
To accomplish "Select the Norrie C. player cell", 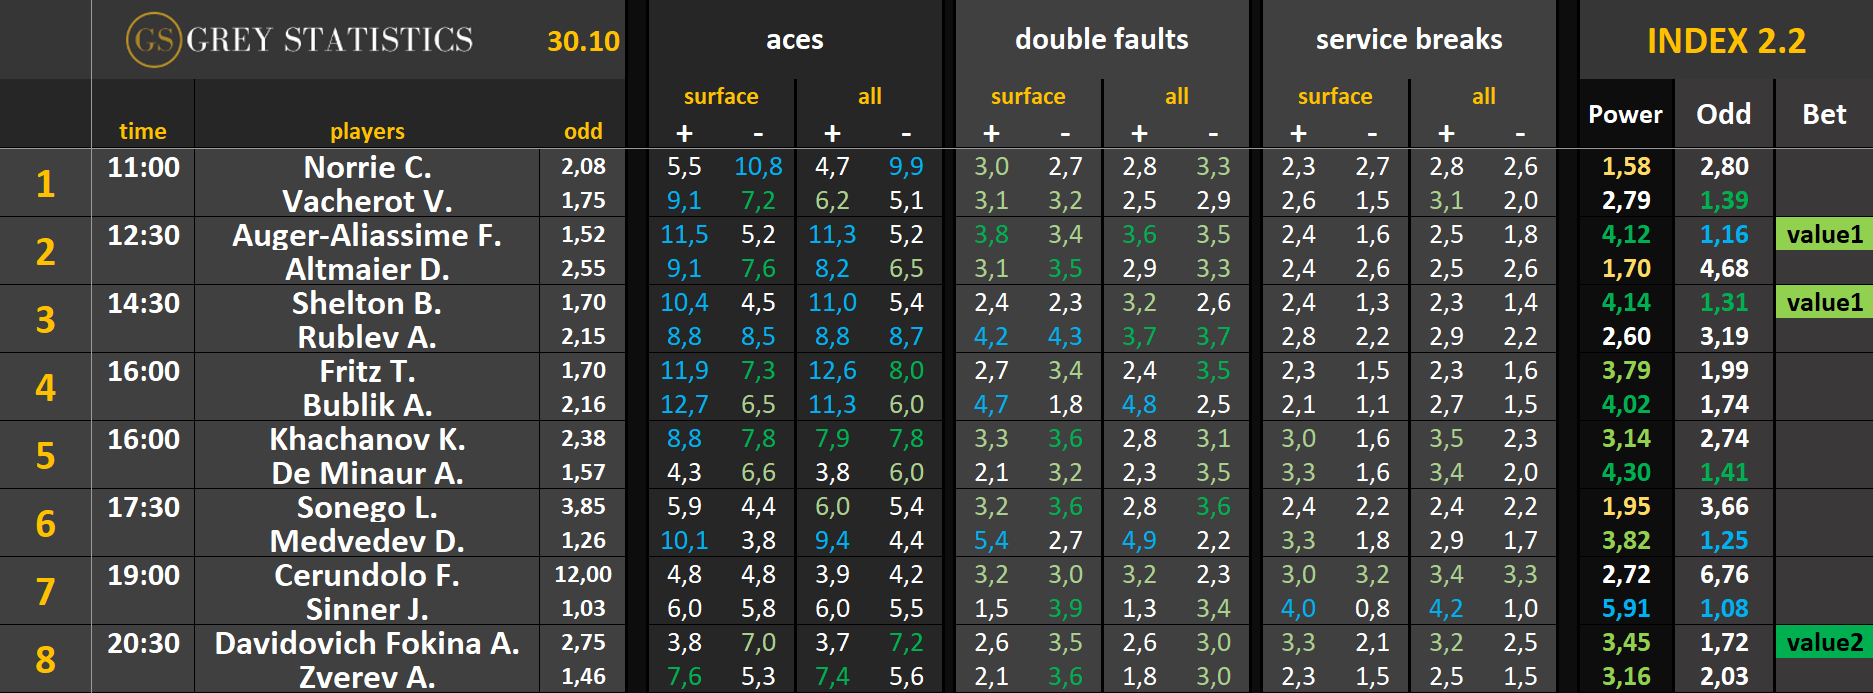I will [367, 167].
